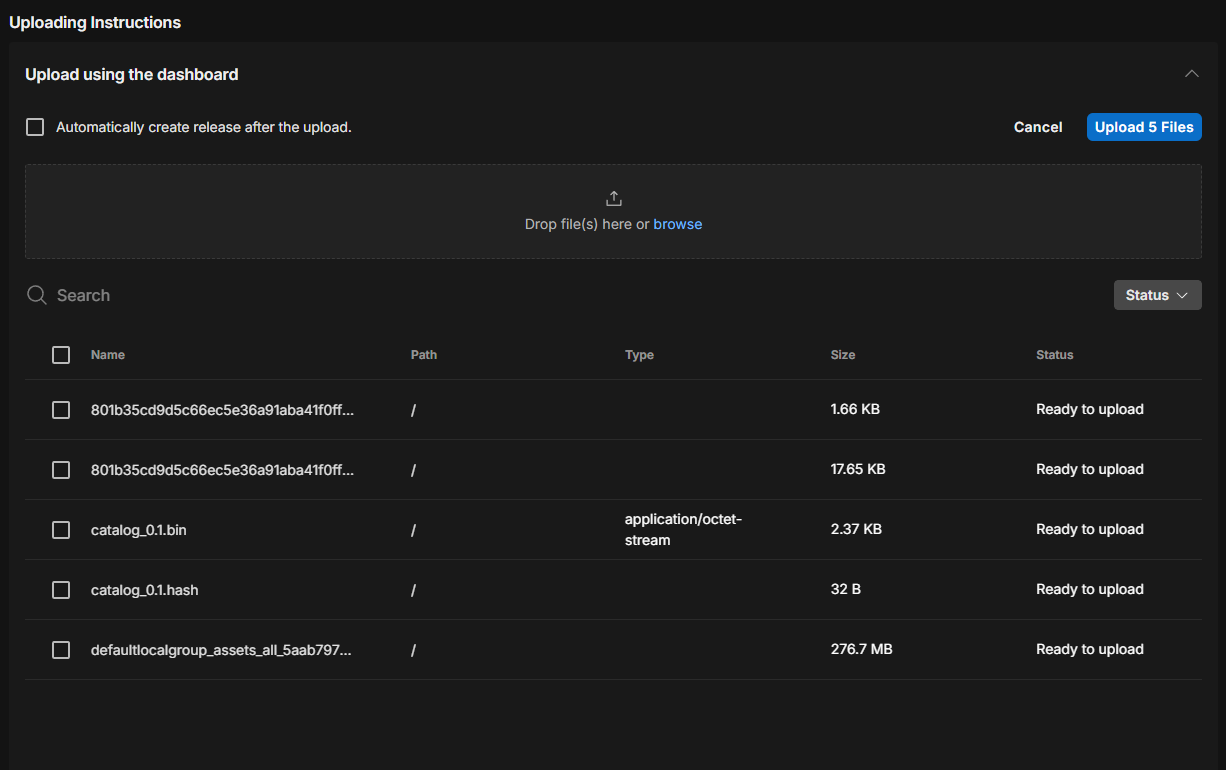The width and height of the screenshot is (1226, 770).
Task: Select the checkbox for the 17.65 KB file
Action: (x=61, y=470)
